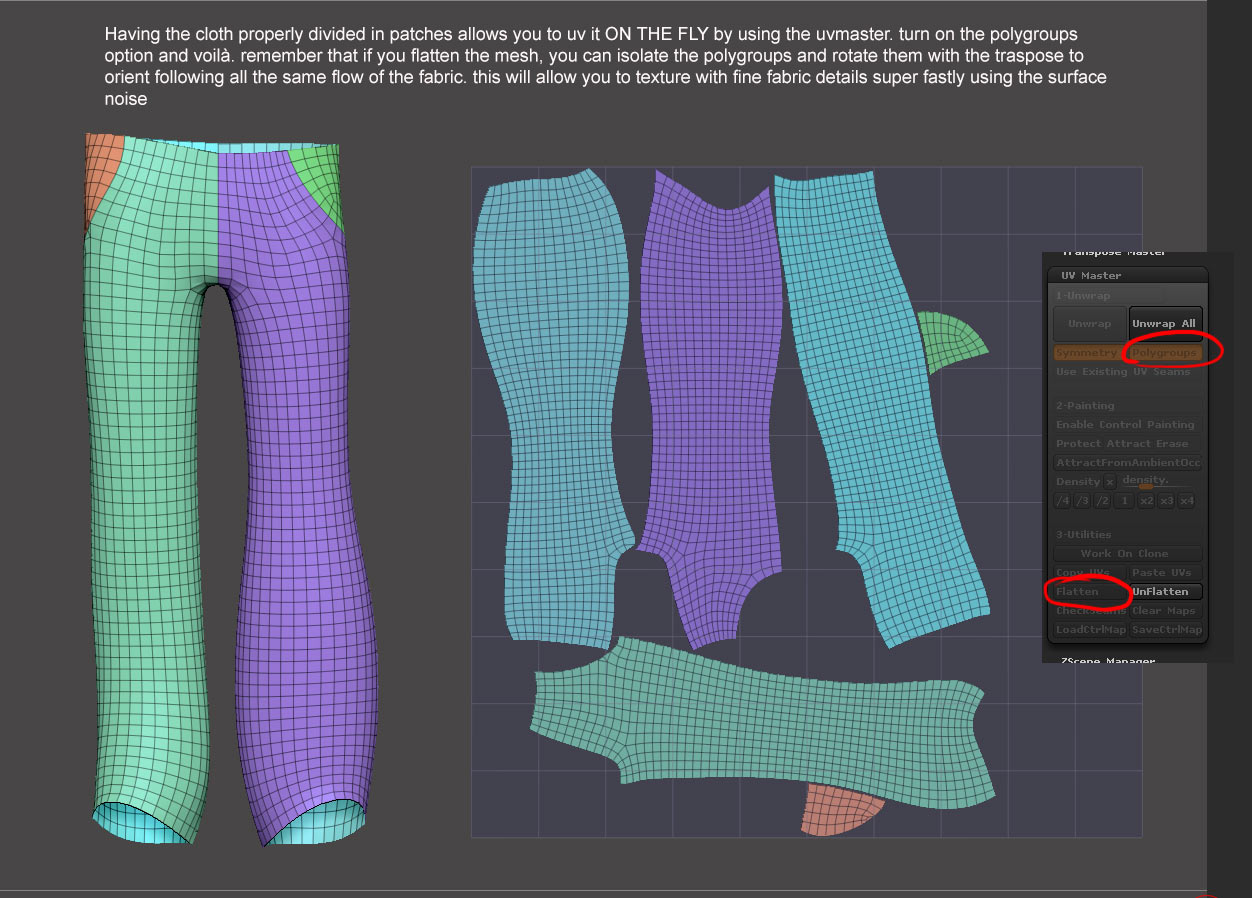Toggle the Density button
The width and height of the screenshot is (1252, 898).
click(1078, 482)
